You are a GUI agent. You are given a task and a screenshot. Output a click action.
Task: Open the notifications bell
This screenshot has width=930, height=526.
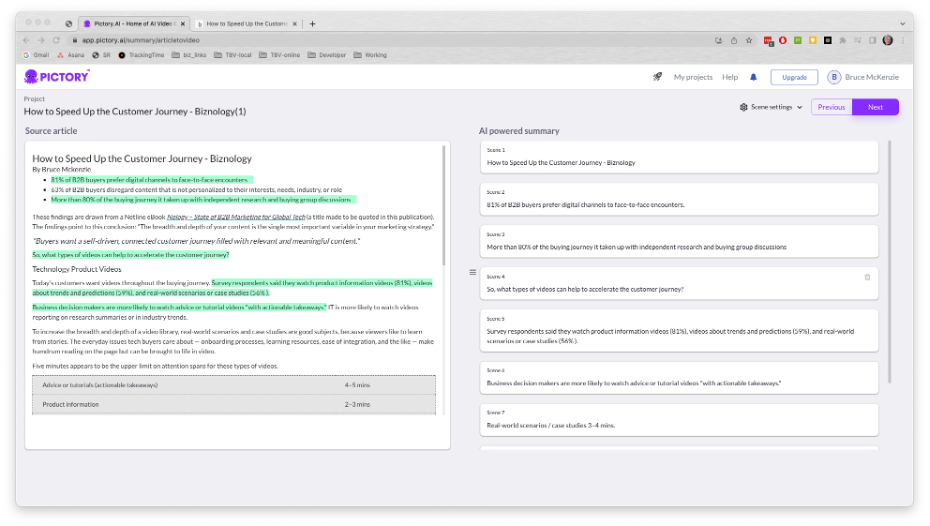click(753, 77)
